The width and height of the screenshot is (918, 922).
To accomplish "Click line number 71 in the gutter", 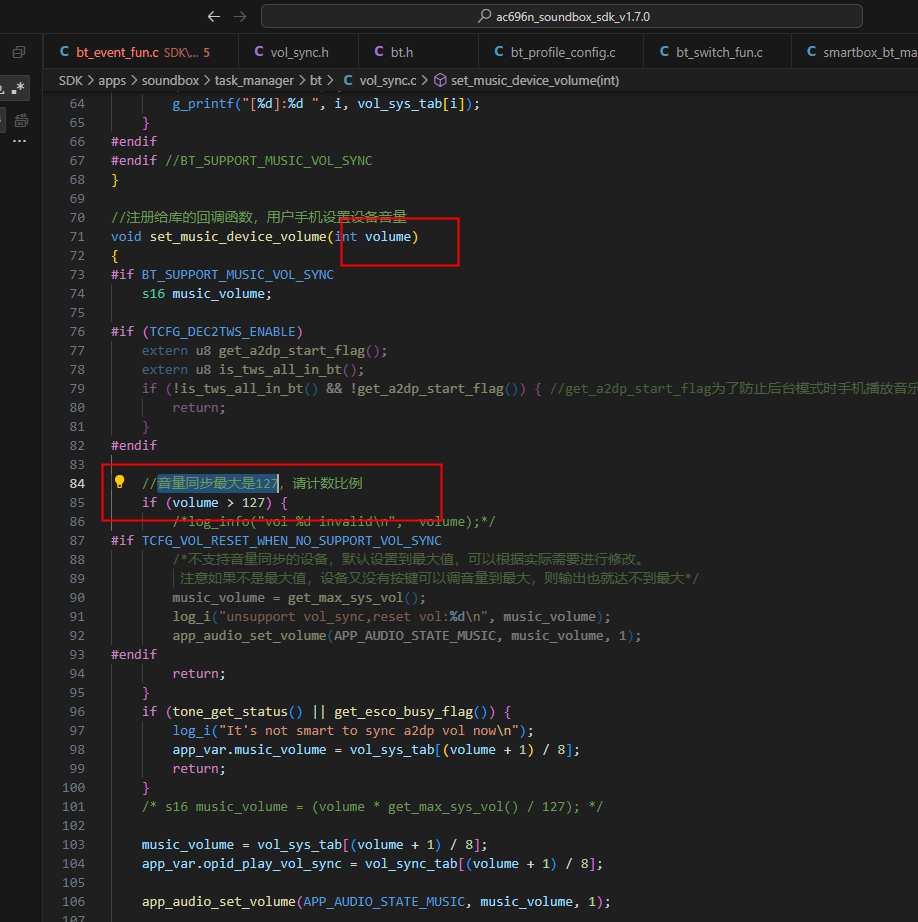I will 77,236.
